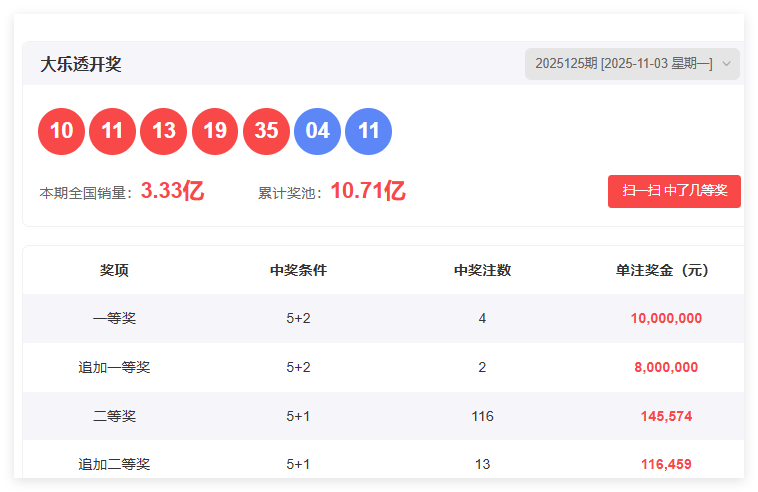Viewport: 758px width, 492px height.
Task: Click red ball number 35
Action: click(x=266, y=131)
